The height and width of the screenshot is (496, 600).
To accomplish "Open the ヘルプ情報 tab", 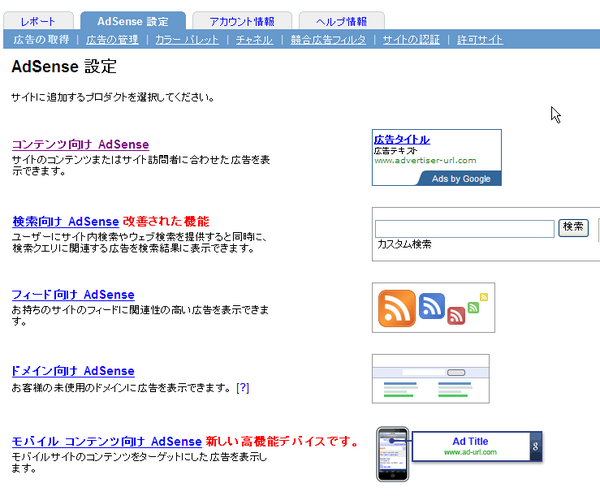I will (x=341, y=21).
